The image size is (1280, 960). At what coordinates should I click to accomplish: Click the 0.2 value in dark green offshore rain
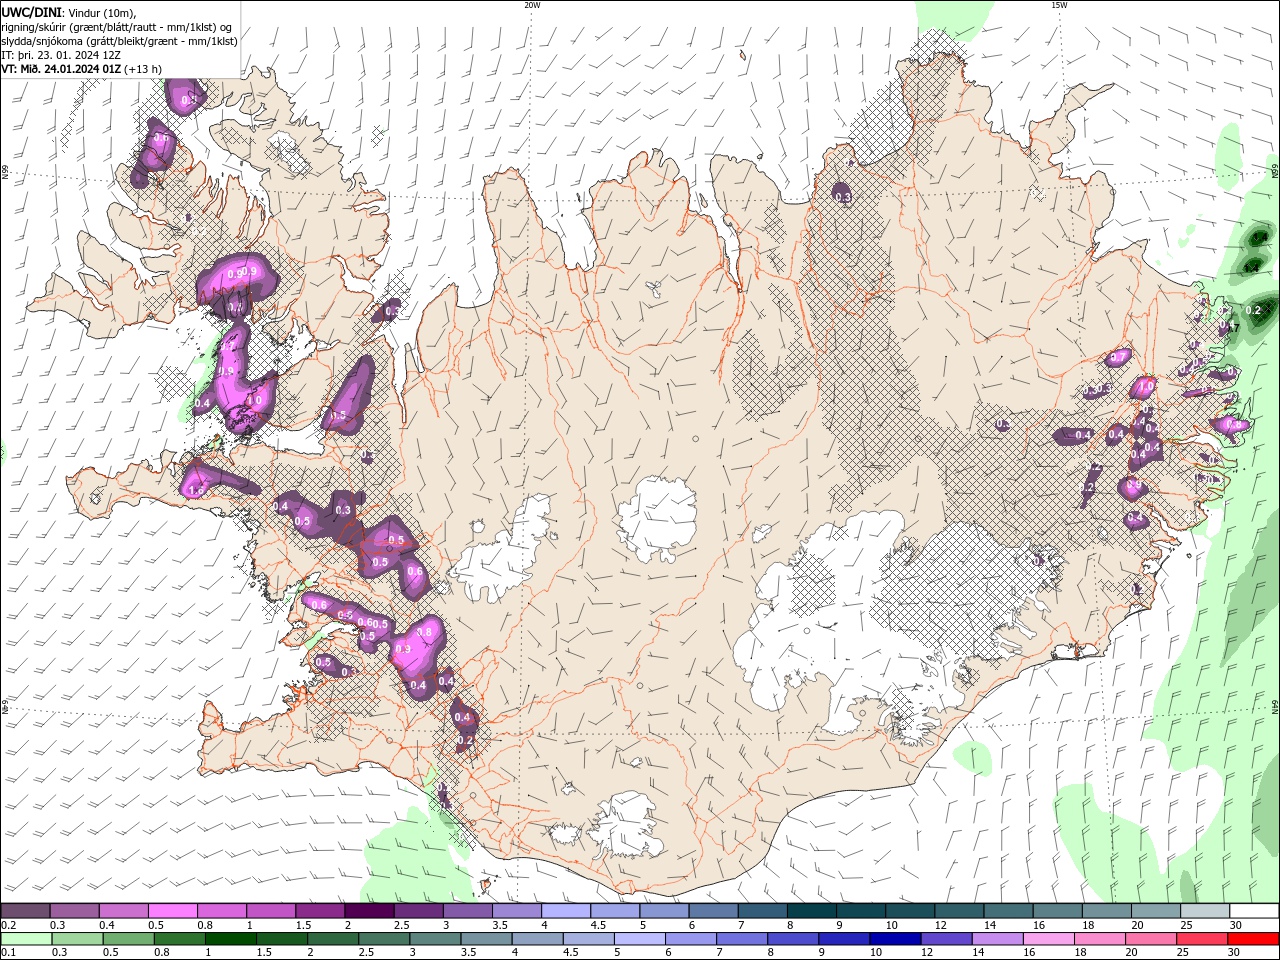[x=1253, y=310]
